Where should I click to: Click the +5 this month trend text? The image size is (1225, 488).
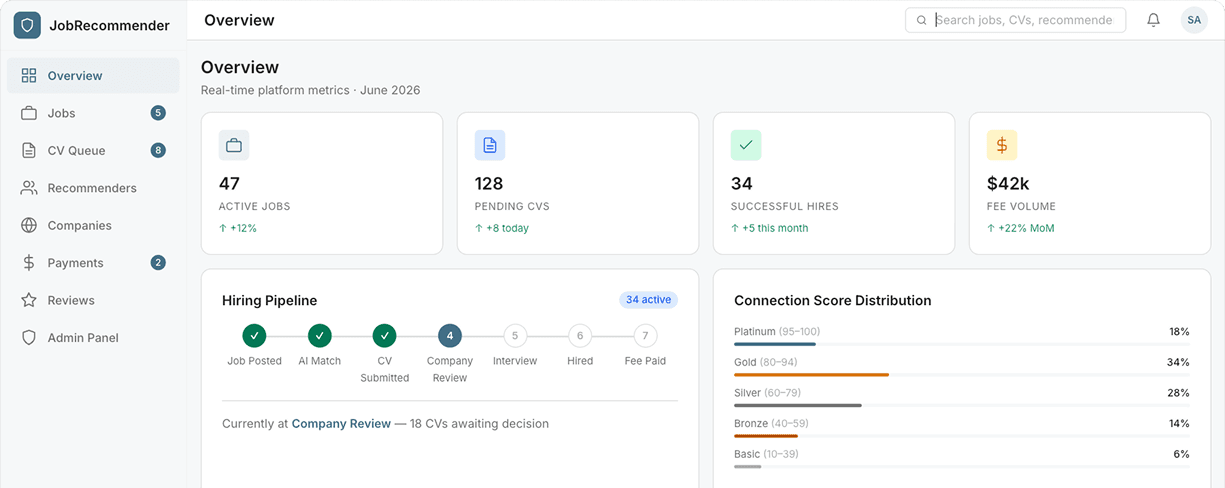[769, 228]
